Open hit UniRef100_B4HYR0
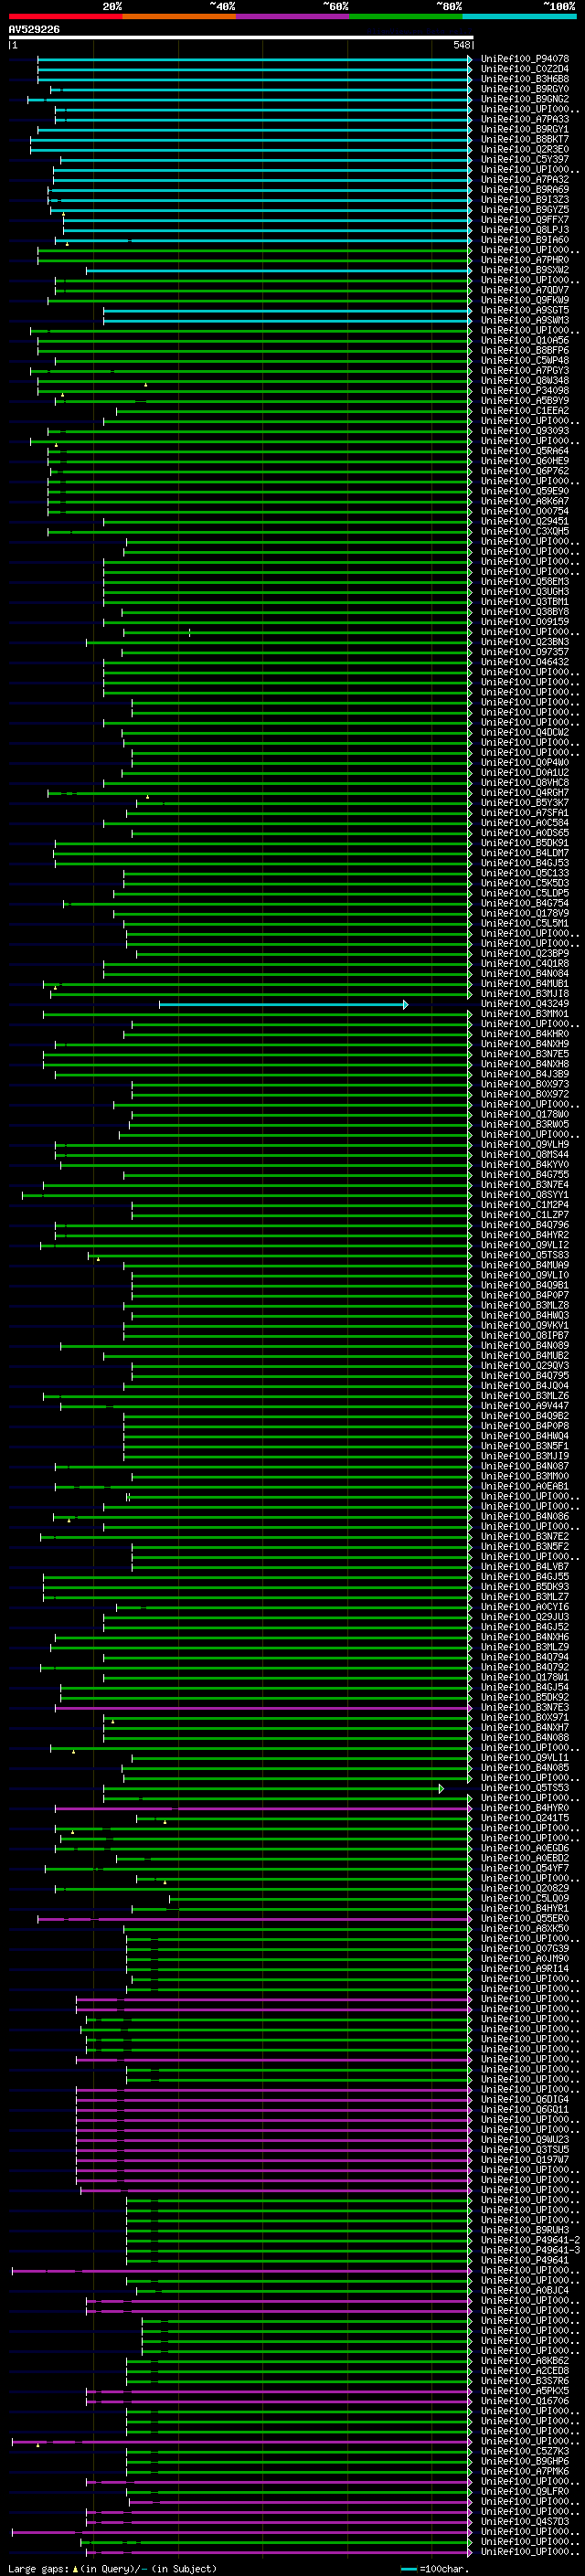The image size is (585, 2576). coord(525,1808)
